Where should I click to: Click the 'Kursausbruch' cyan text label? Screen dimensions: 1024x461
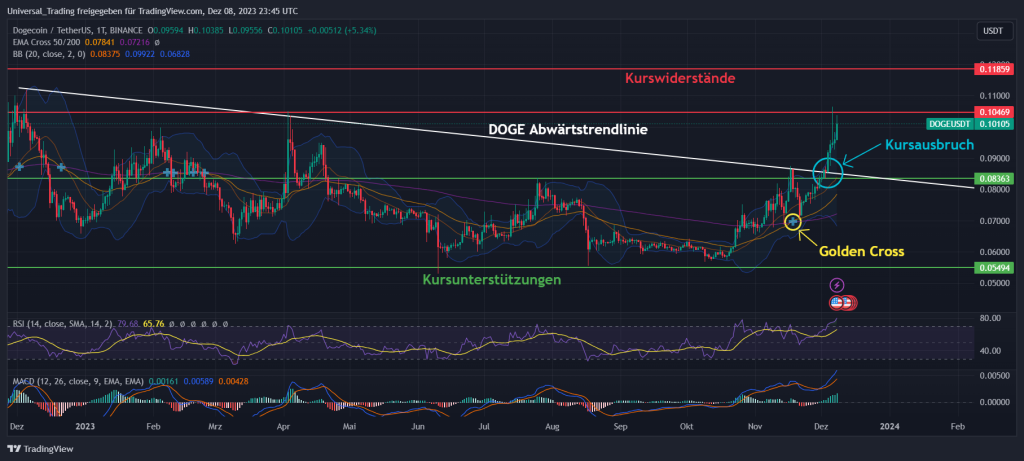[x=929, y=145]
